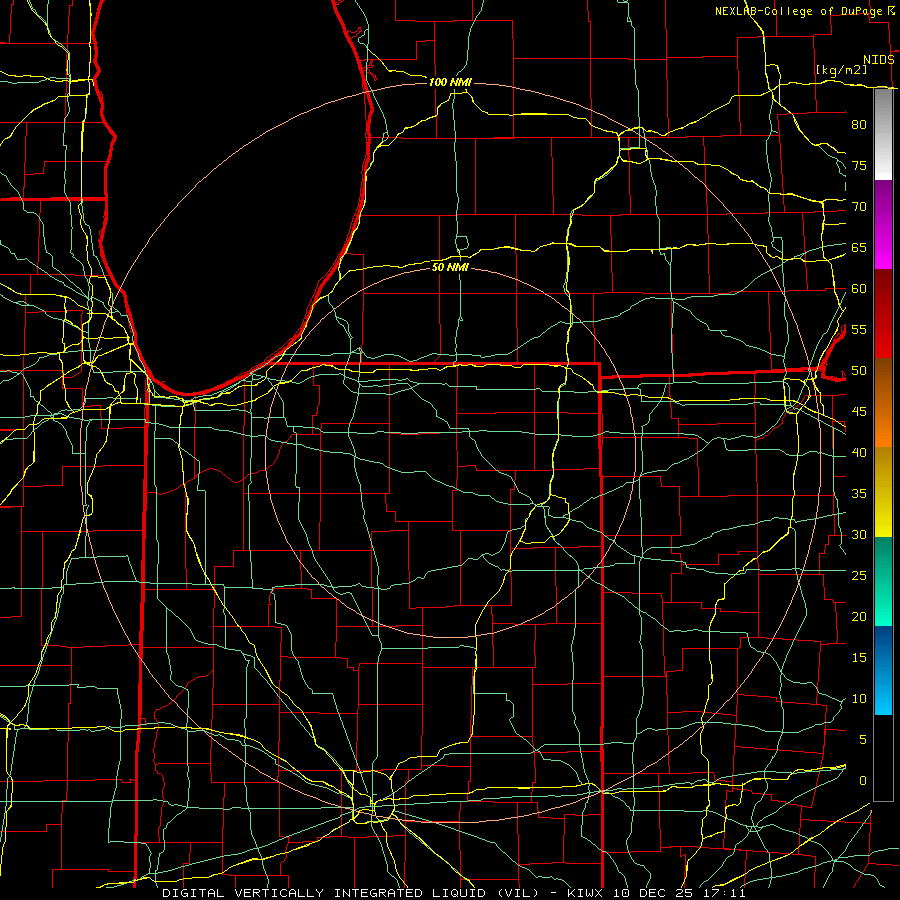Click the orange-brown band of the color scale

tap(883, 402)
